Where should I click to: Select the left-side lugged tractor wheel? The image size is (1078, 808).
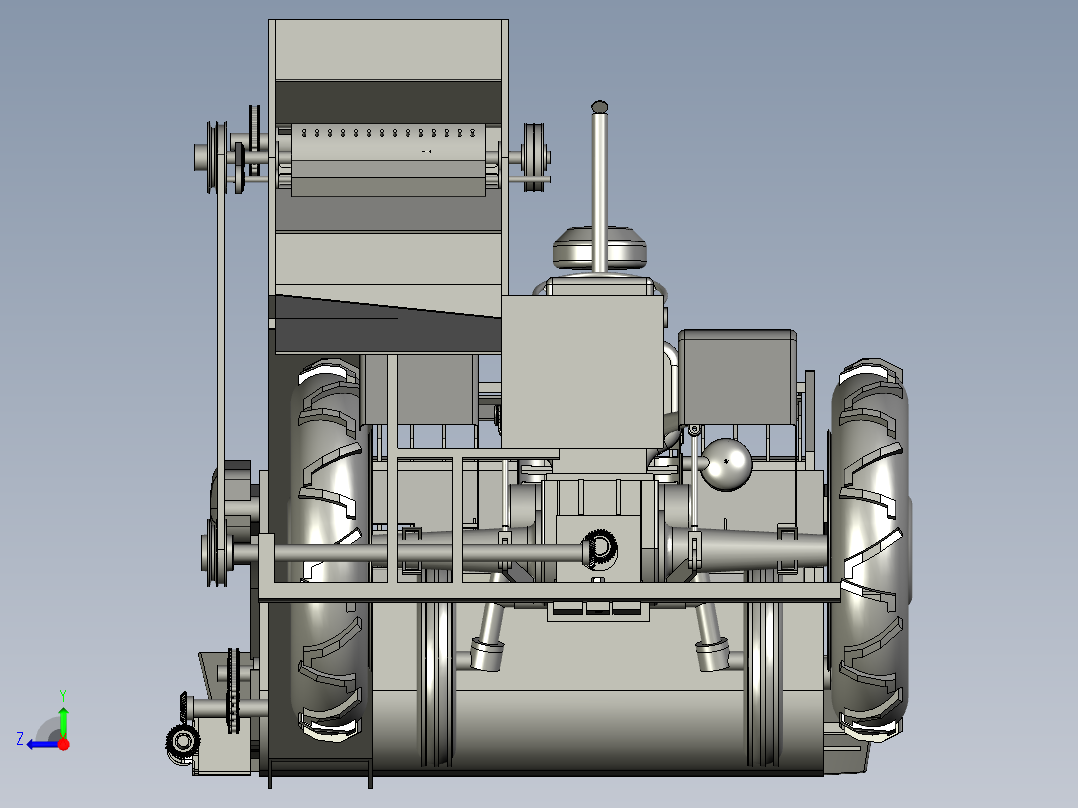pos(330,548)
